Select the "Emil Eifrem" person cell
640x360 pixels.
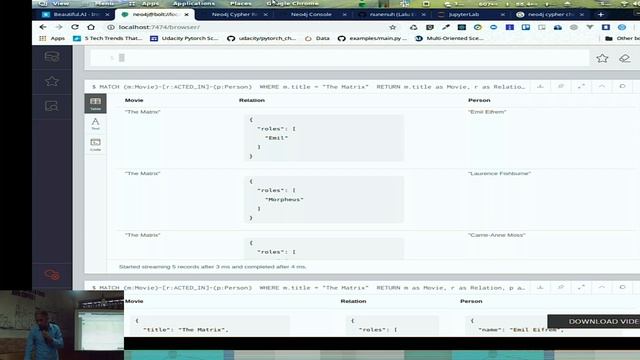487,112
